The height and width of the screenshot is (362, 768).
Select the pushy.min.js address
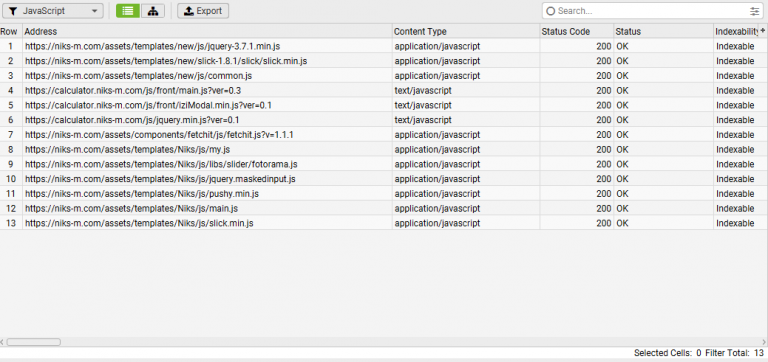[x=142, y=193]
